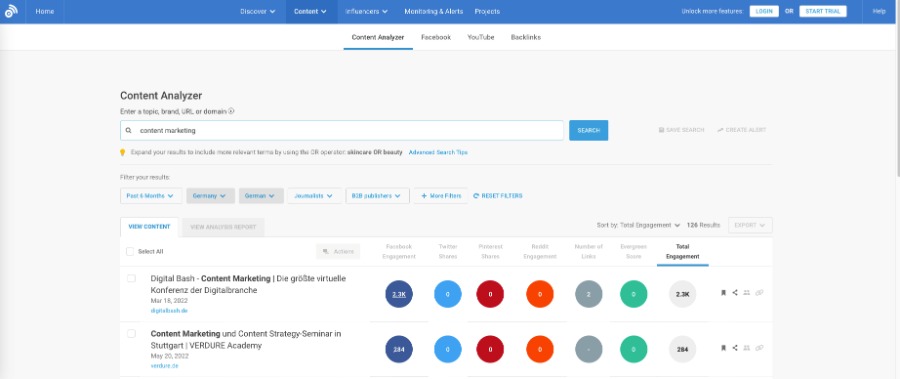Open the digitalbash.de link
The image size is (900, 379).
[x=169, y=311]
